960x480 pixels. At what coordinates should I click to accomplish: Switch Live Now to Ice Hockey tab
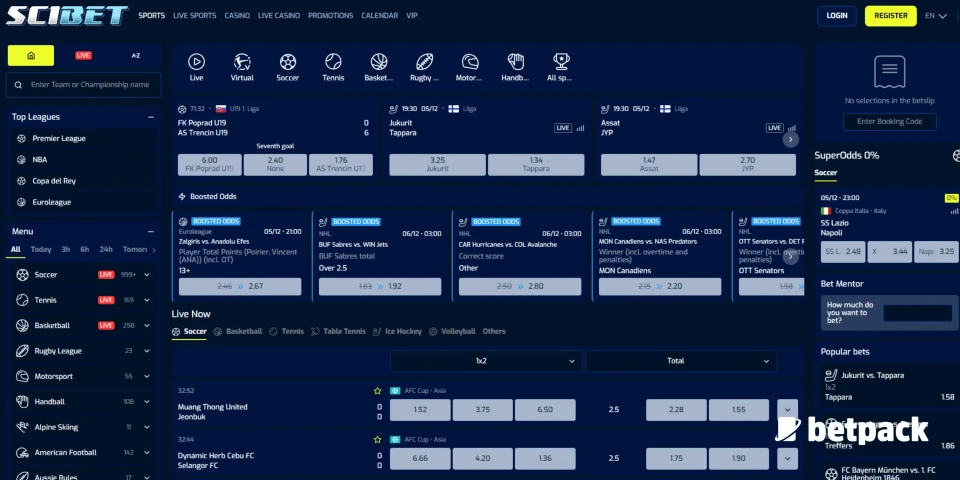(397, 331)
